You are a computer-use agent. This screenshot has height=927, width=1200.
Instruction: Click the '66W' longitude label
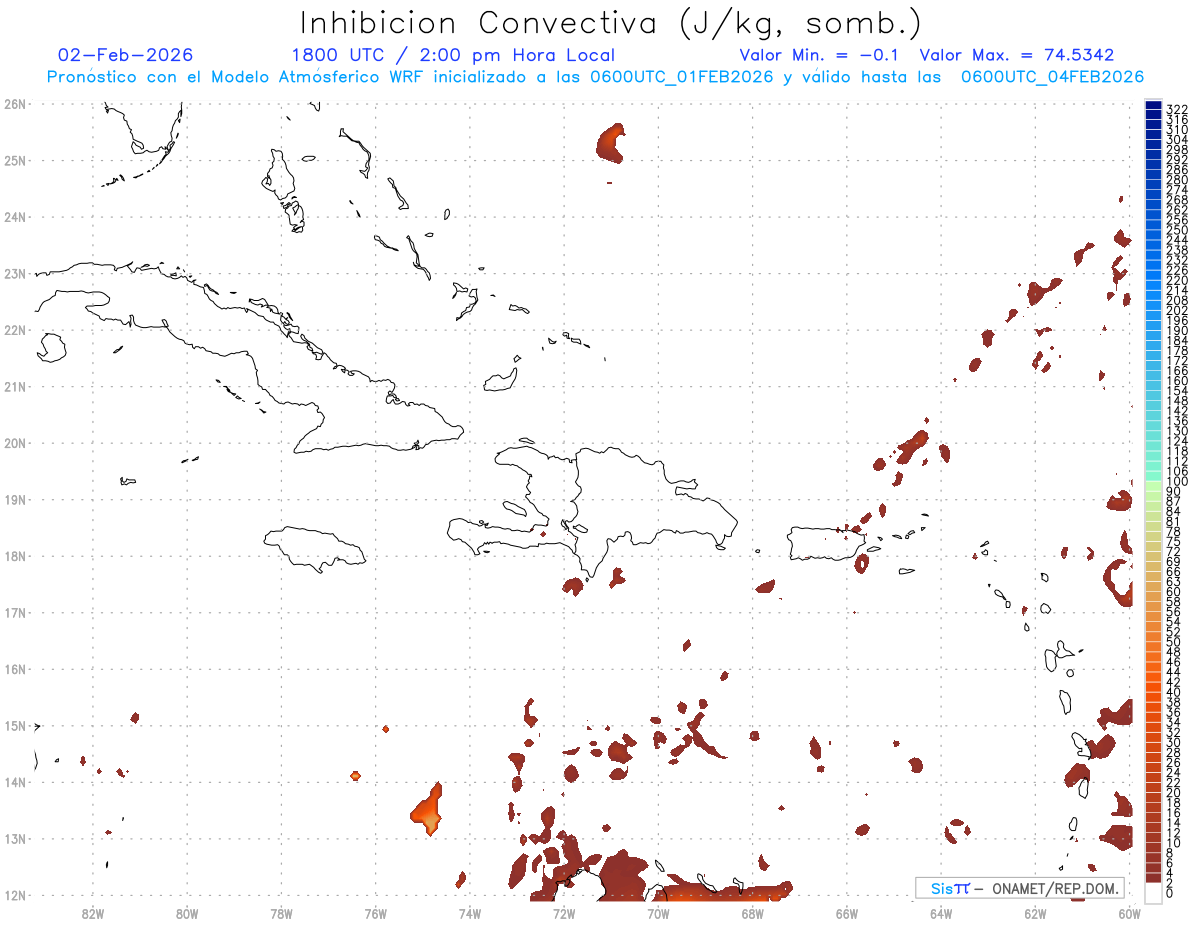coord(847,913)
